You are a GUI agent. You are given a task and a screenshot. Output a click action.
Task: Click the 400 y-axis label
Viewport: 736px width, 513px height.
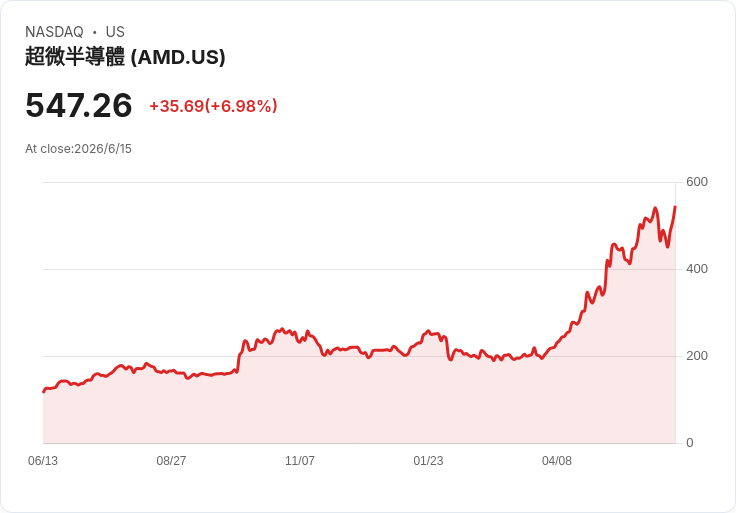click(697, 269)
